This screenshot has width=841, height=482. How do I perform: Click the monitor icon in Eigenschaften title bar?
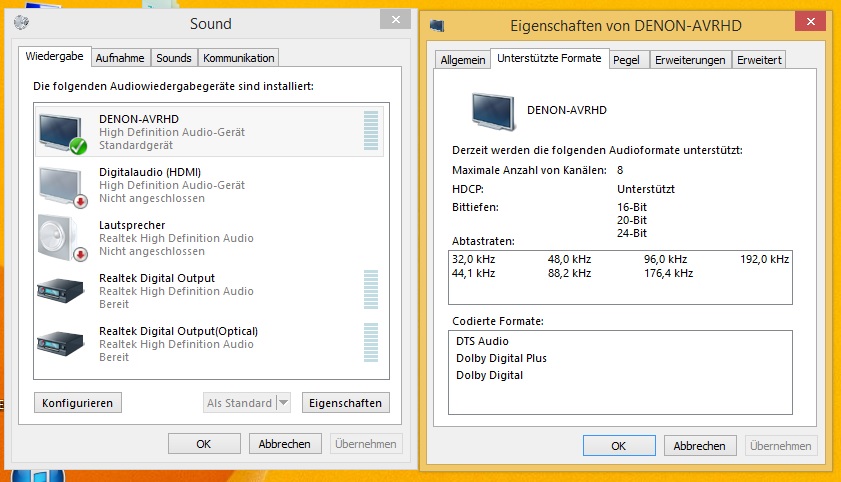(437, 25)
